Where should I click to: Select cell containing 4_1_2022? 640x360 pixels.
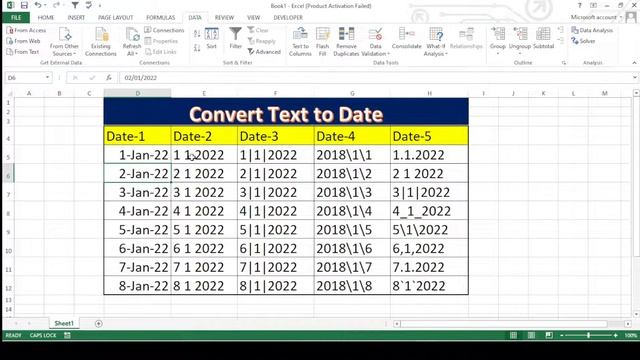[429, 211]
